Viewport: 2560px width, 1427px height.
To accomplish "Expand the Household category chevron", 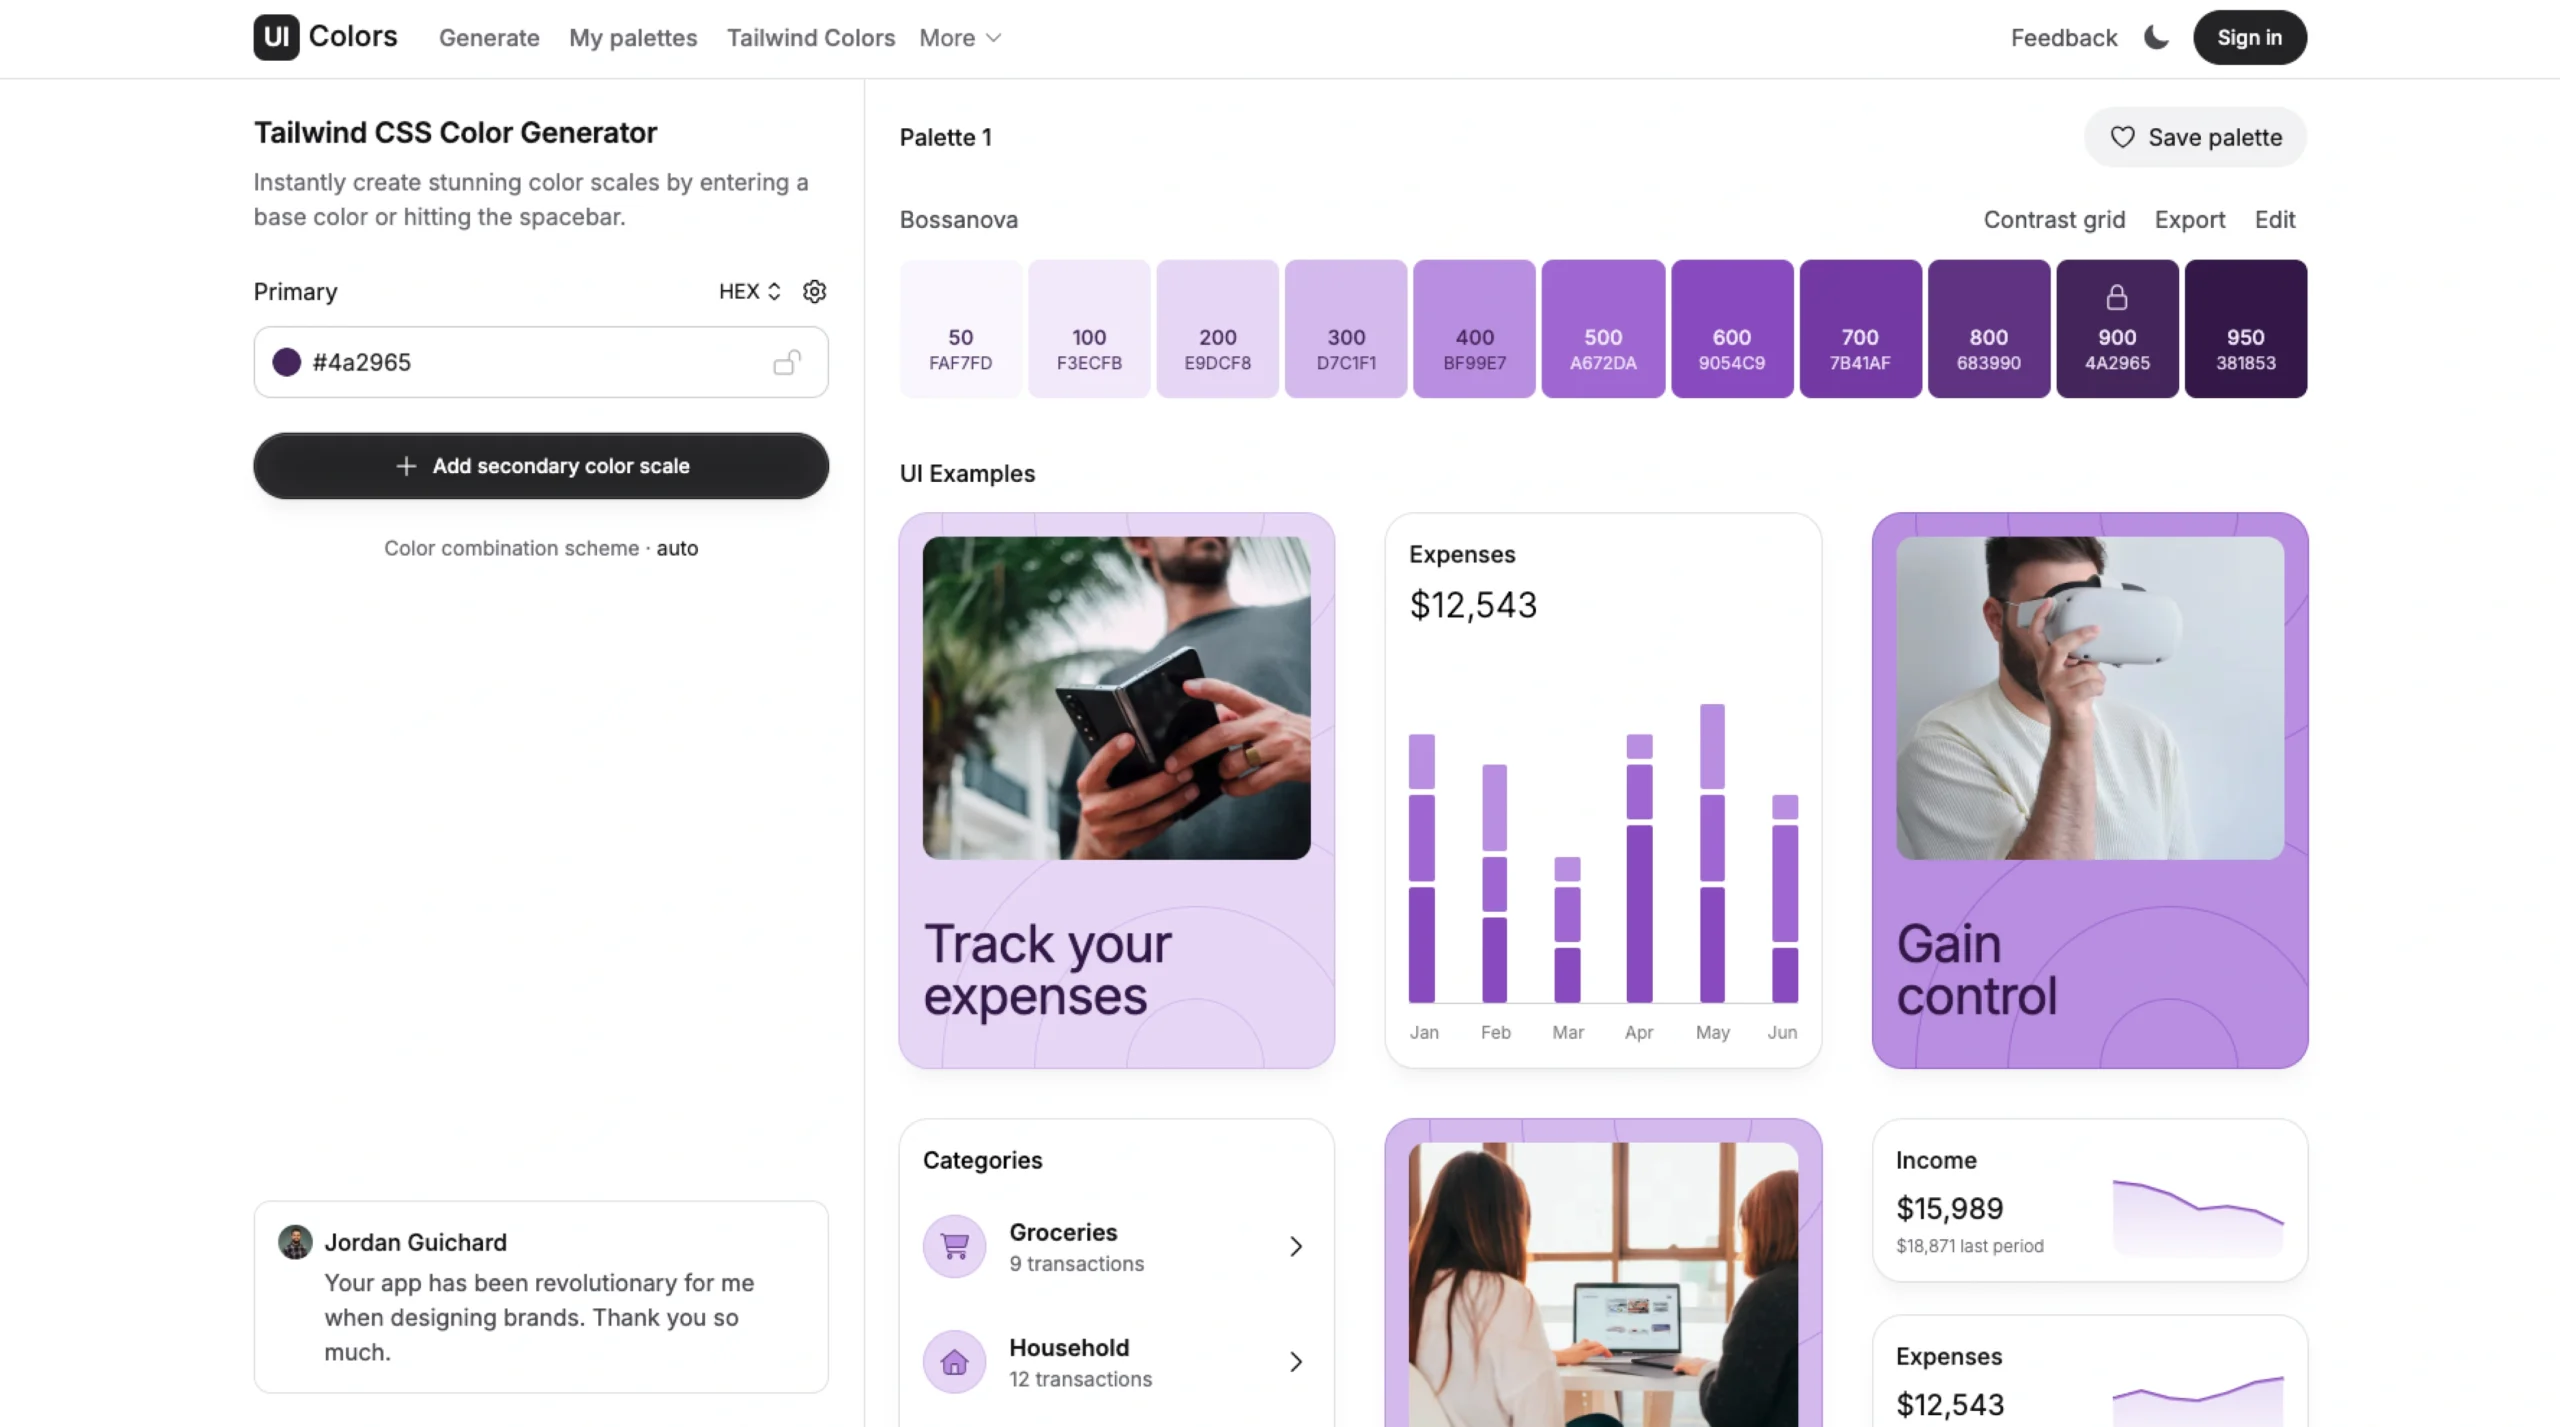I will (x=1295, y=1361).
